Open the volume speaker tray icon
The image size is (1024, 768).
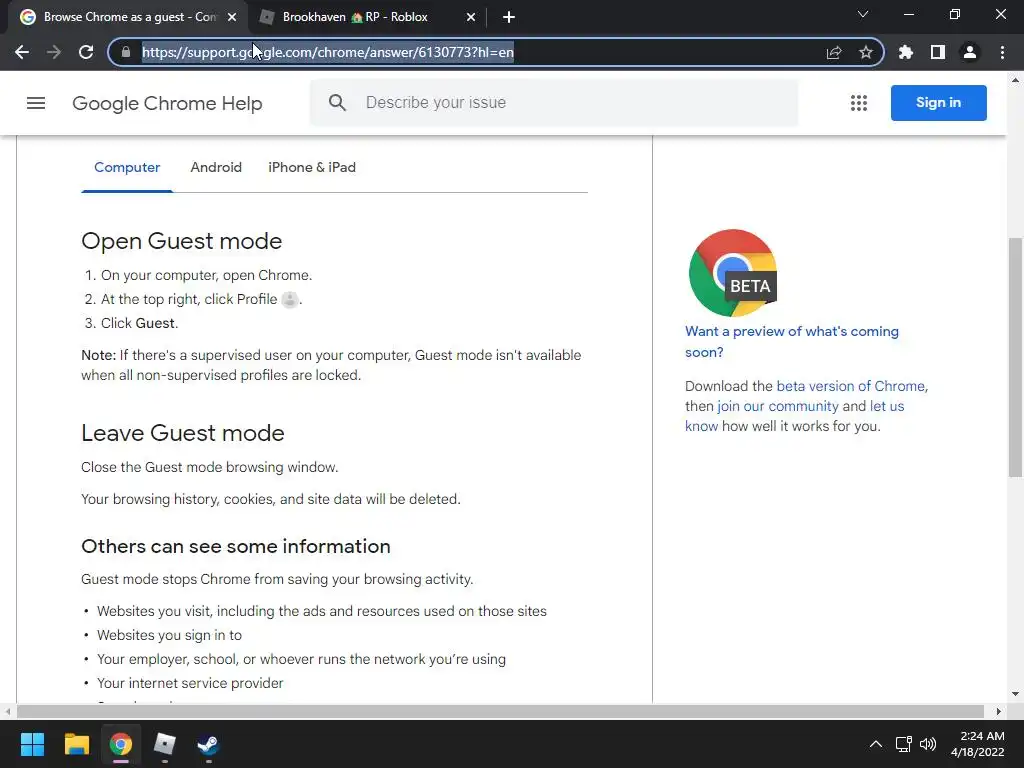(928, 744)
